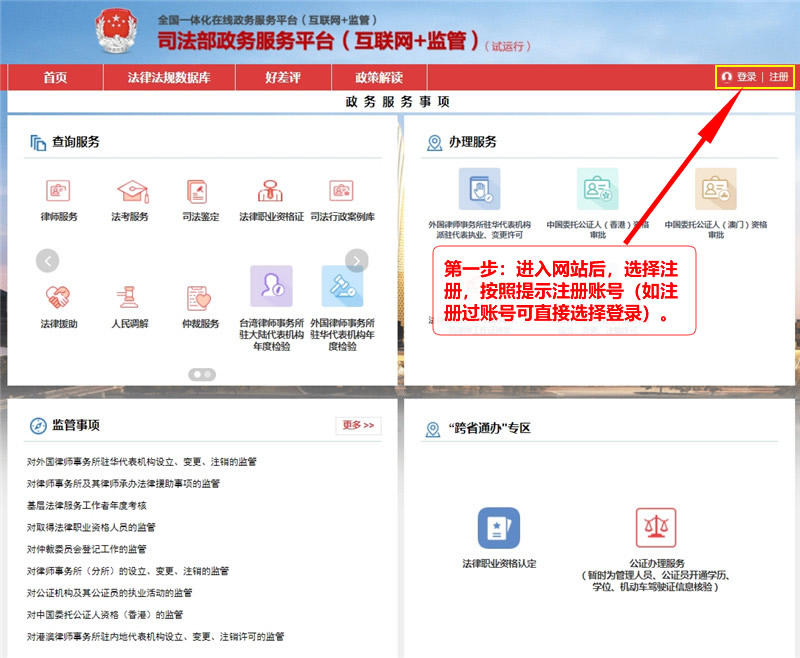Open 基层法律服务工作者年度考核 link

87,505
